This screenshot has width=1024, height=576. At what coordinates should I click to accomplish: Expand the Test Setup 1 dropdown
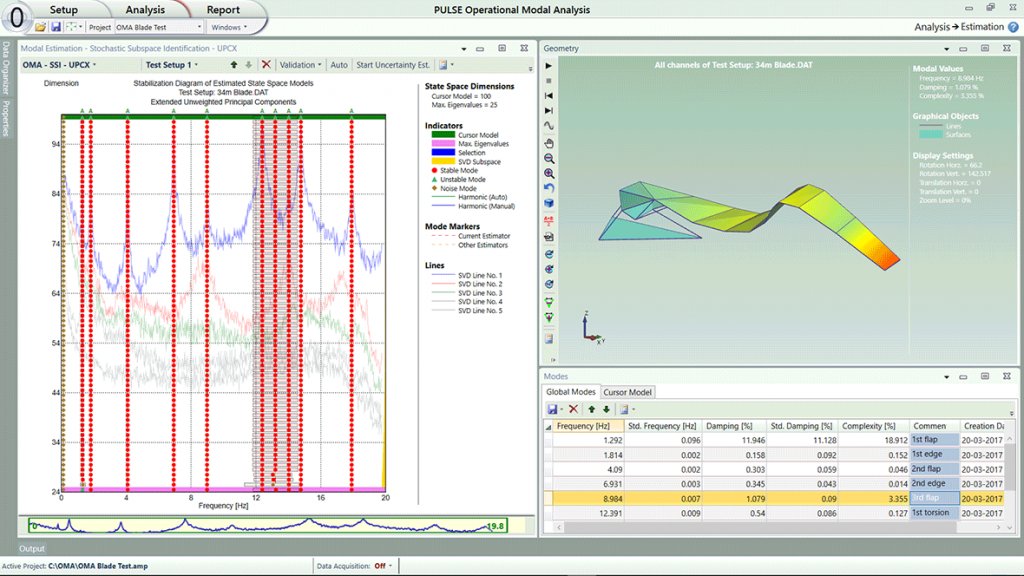click(172, 65)
